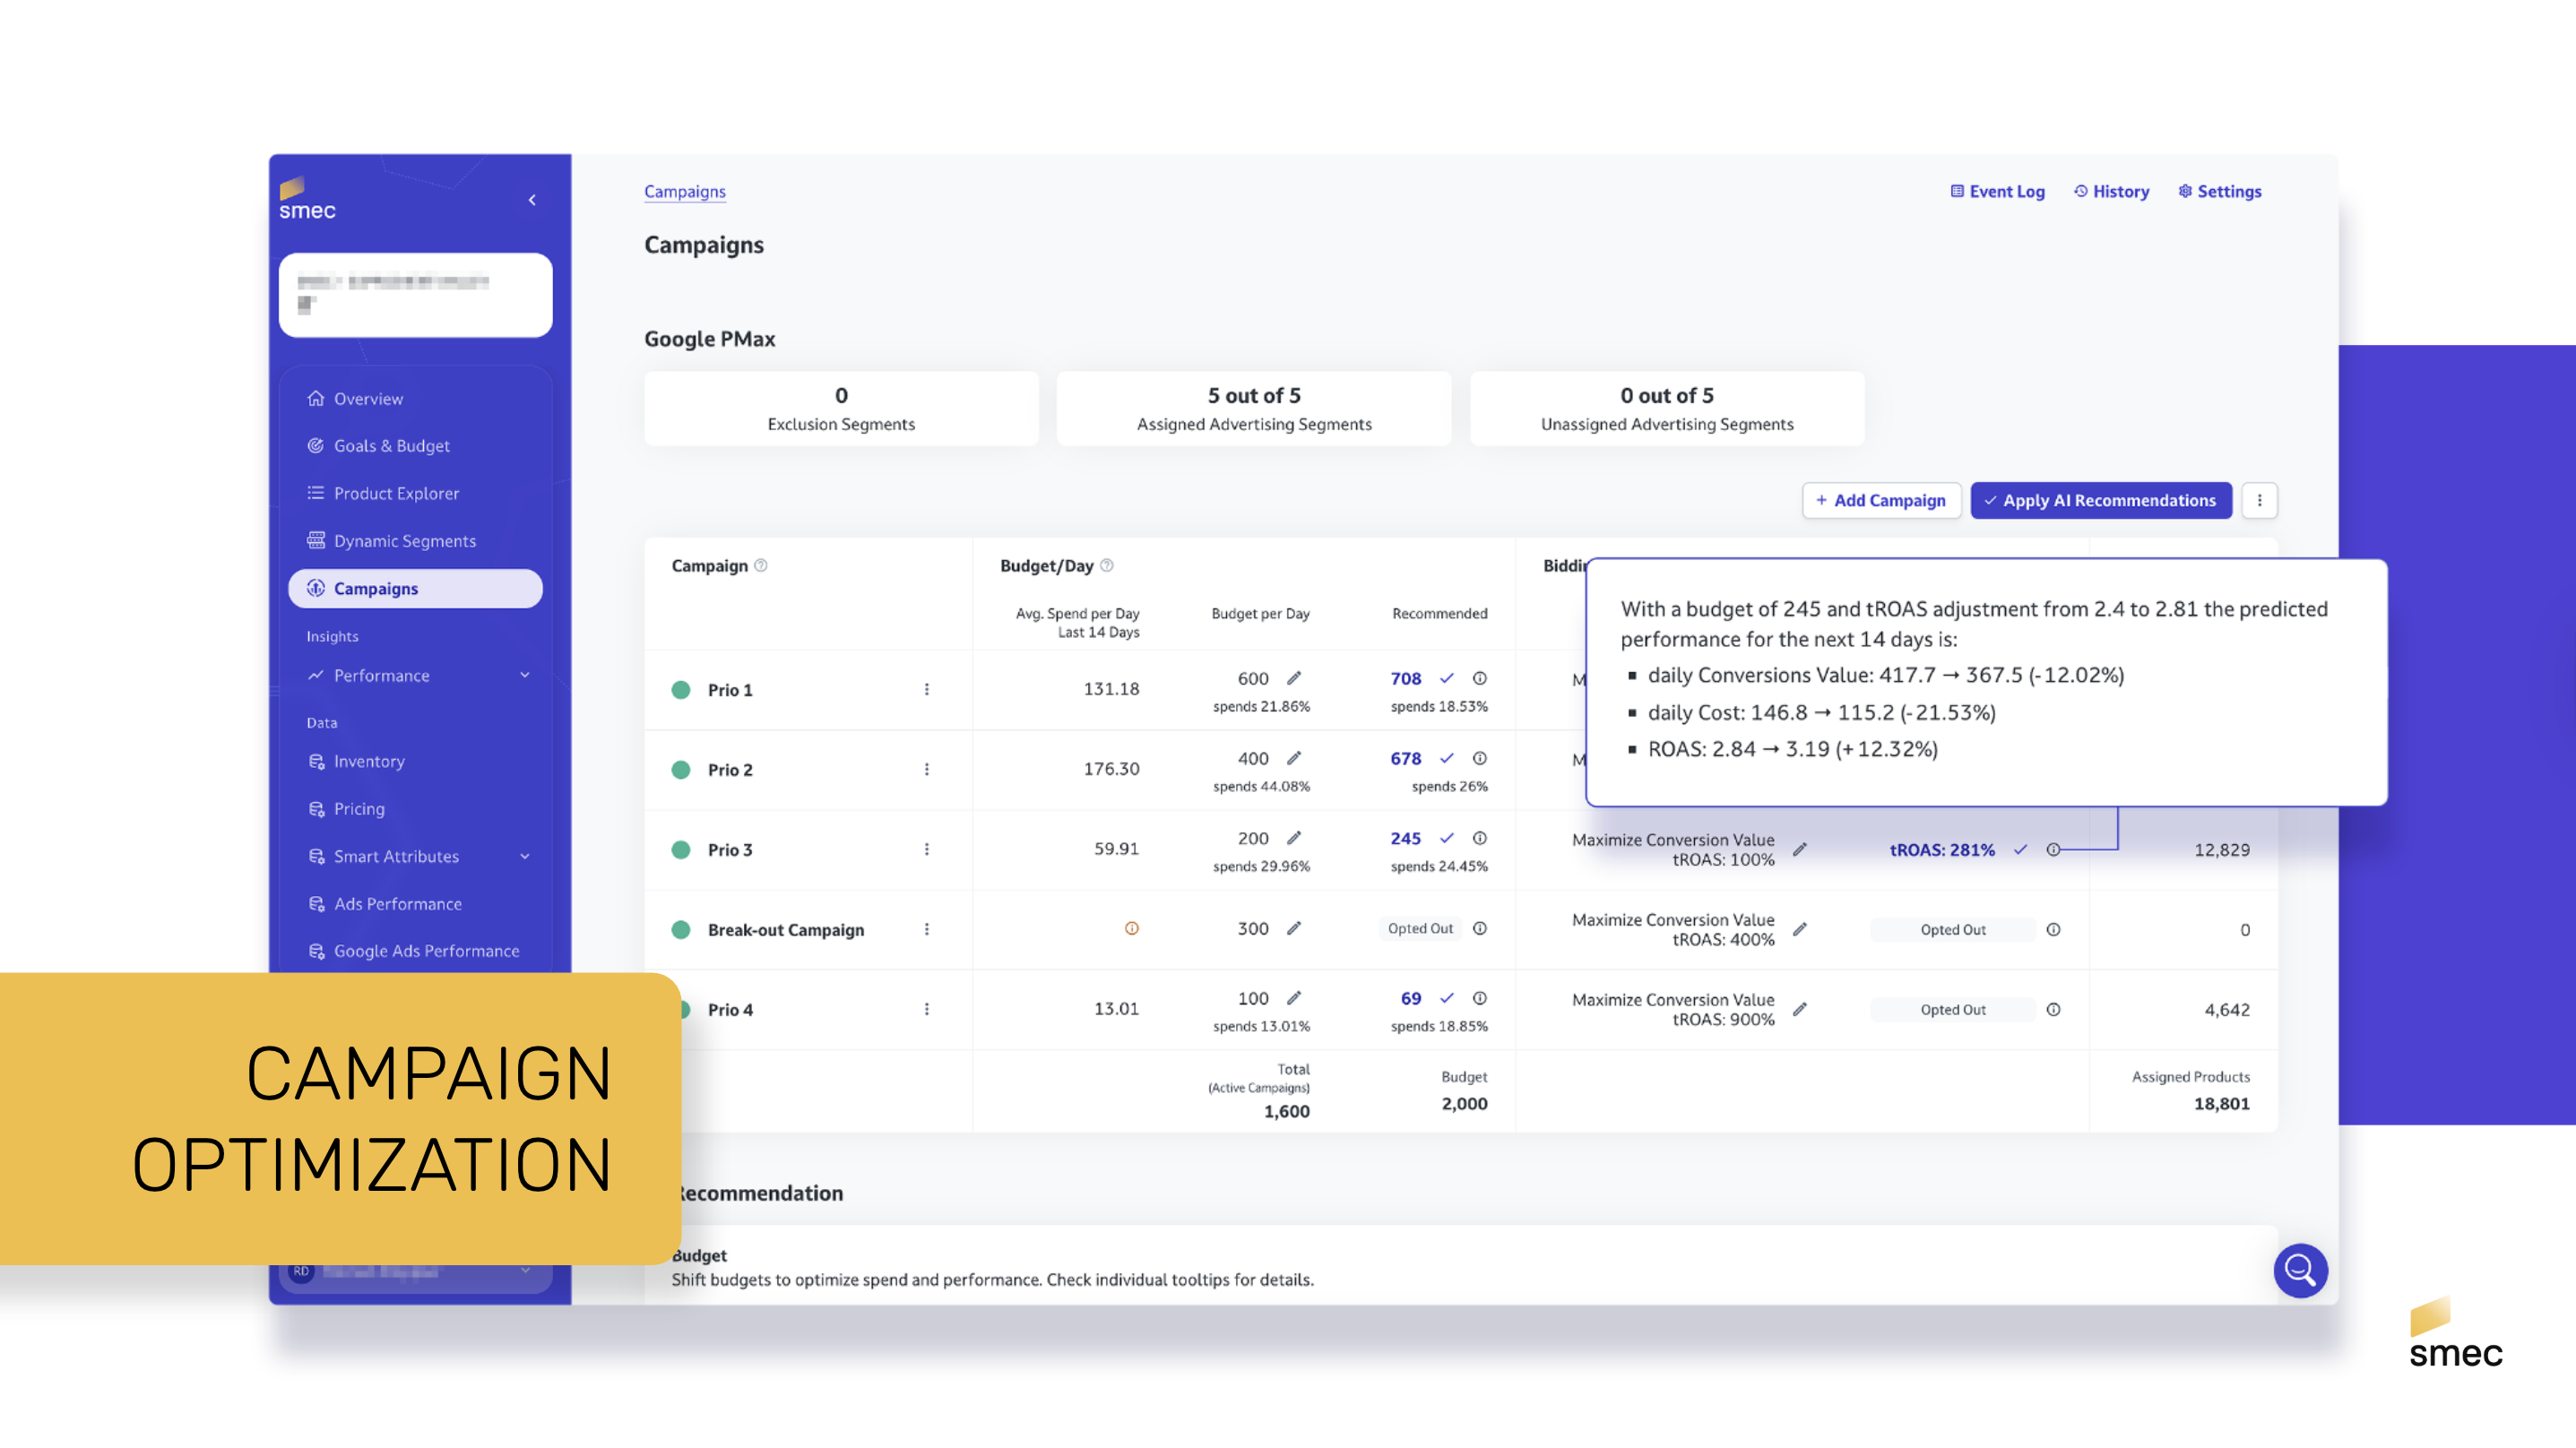Accept recommended 245 budget checkmark for Prio 3

[1446, 838]
